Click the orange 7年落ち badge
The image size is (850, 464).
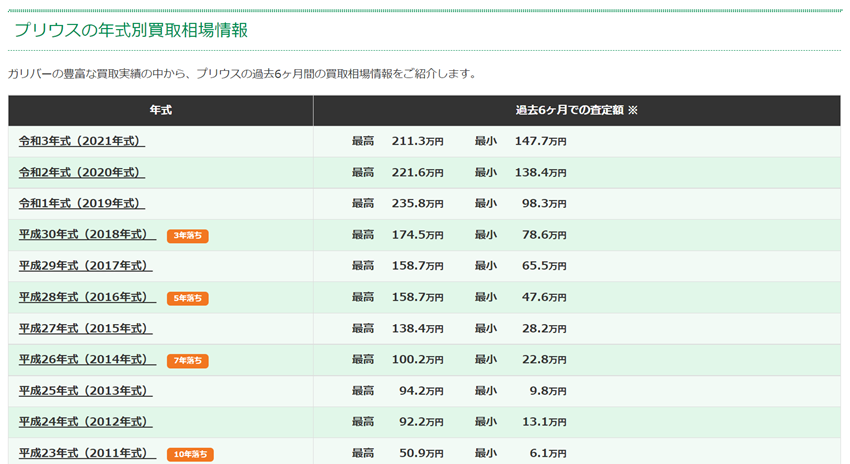click(188, 360)
